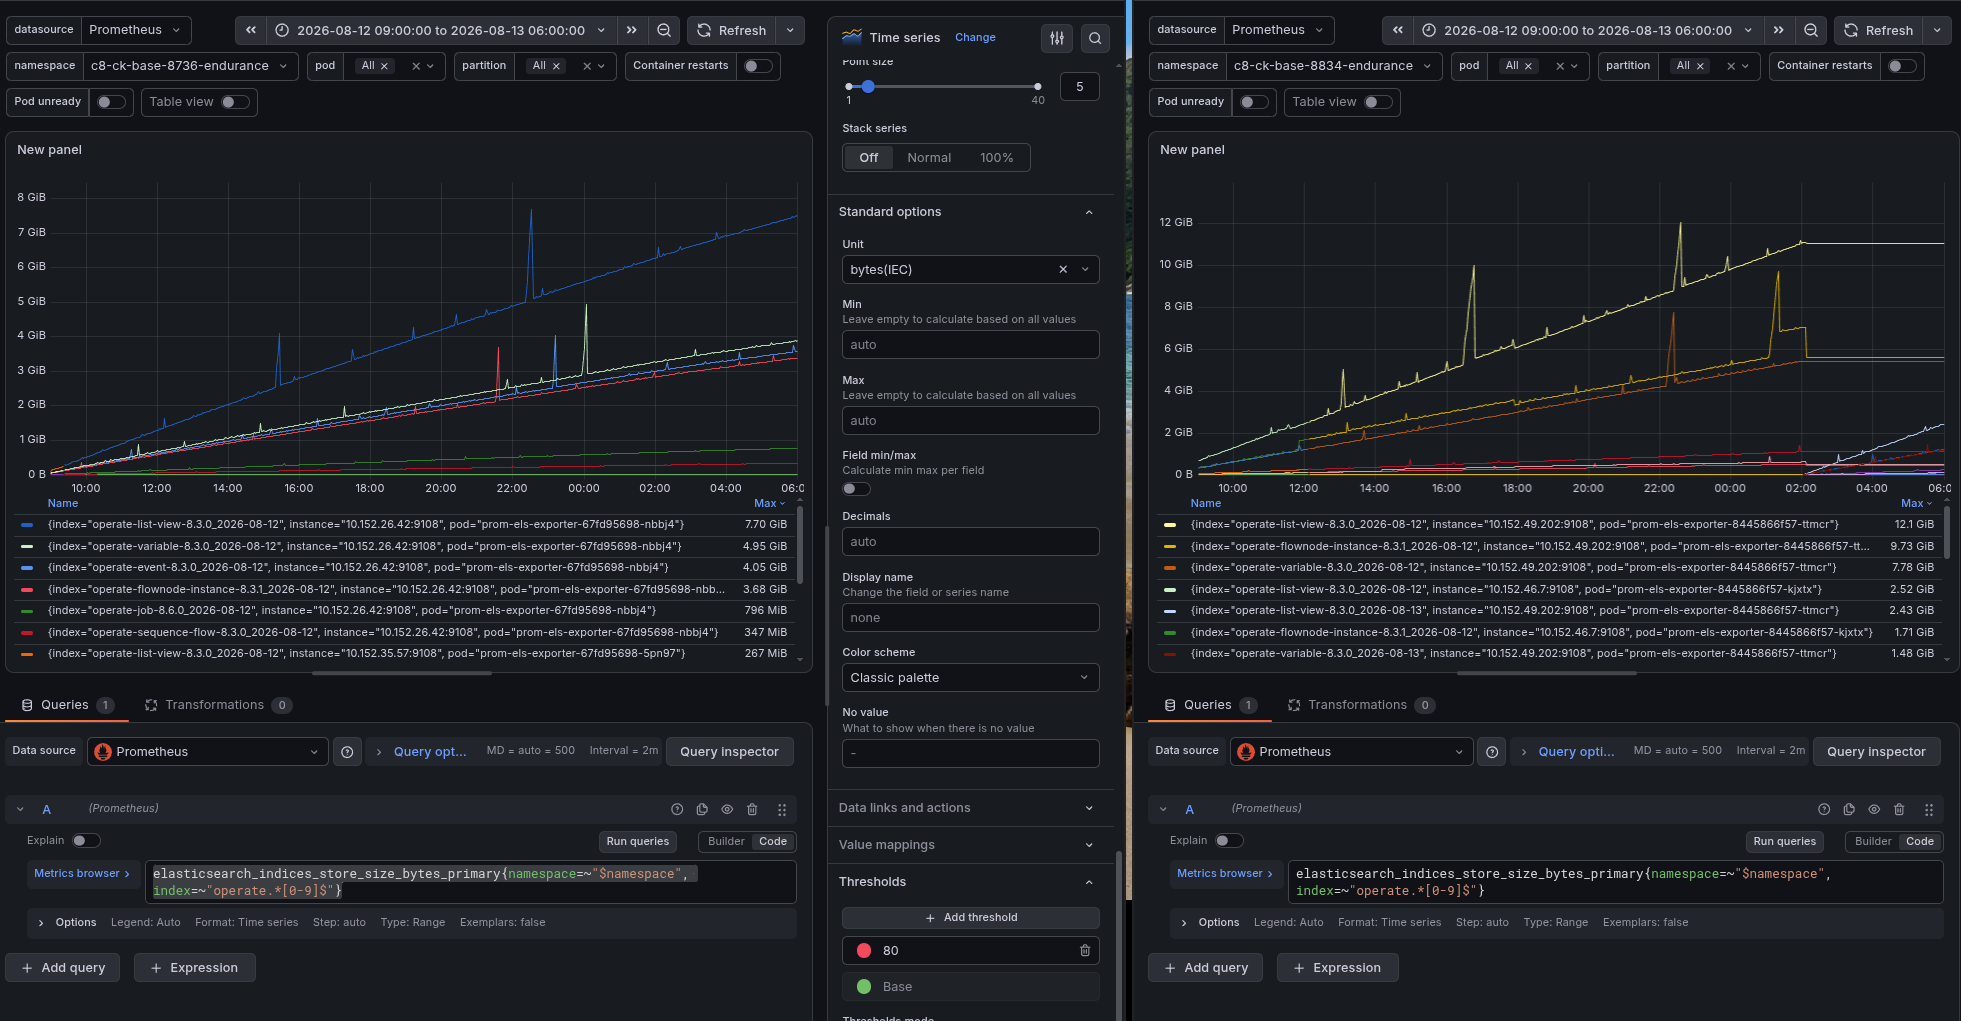1961x1021 pixels.
Task: Open green Base threshold color swatch
Action: click(864, 987)
